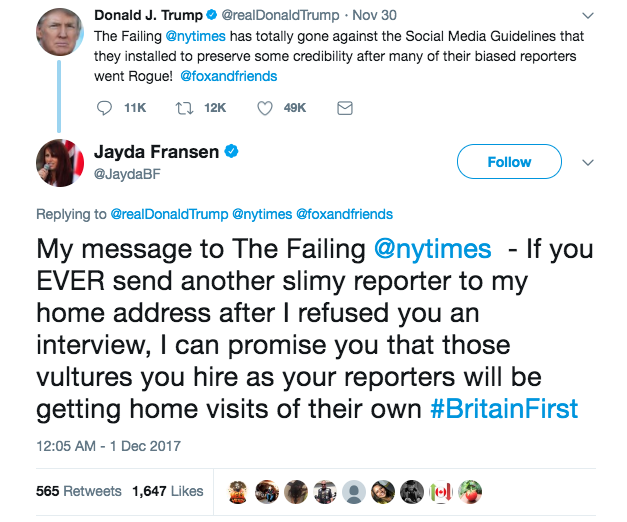
Task: View the 565 Retweets list
Action: tap(79, 491)
